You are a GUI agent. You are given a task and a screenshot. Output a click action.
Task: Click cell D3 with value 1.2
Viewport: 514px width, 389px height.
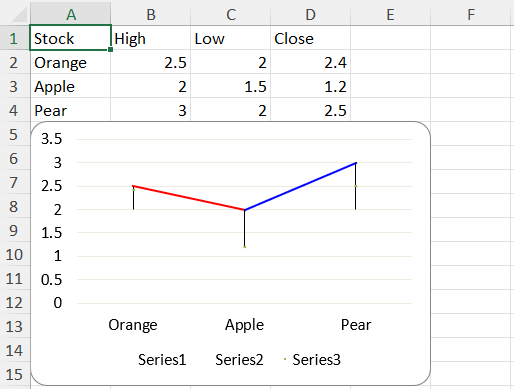[x=311, y=86]
